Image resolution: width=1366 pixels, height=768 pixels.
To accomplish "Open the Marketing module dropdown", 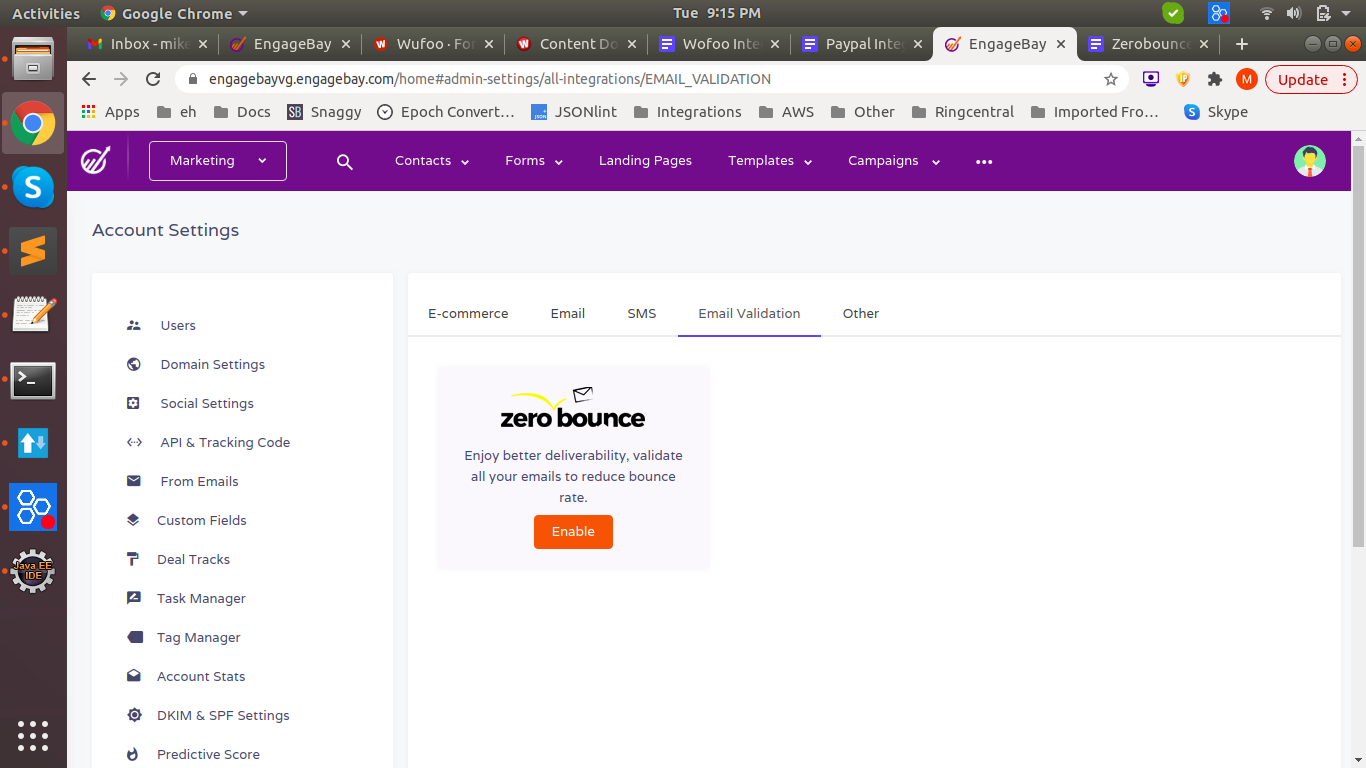I will pyautogui.click(x=218, y=161).
